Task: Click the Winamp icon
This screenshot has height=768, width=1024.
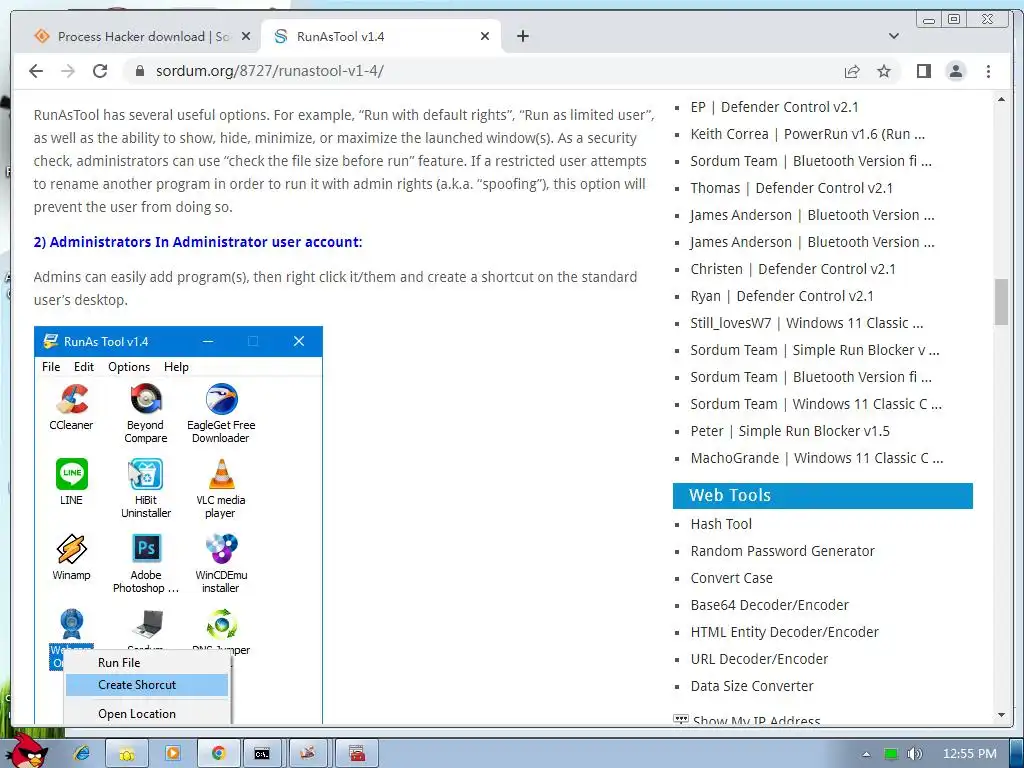Action: 71,549
